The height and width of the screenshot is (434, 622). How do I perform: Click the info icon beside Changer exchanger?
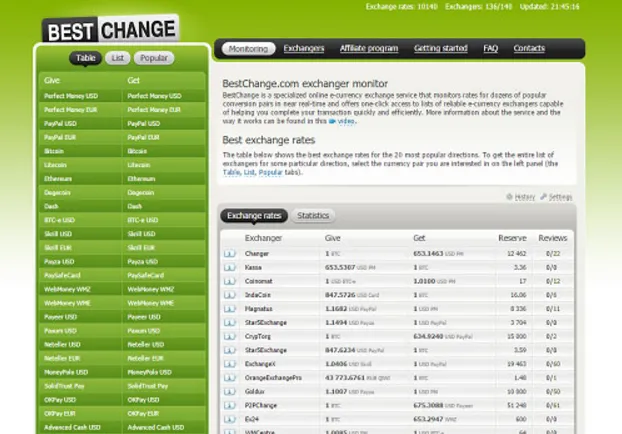230,253
